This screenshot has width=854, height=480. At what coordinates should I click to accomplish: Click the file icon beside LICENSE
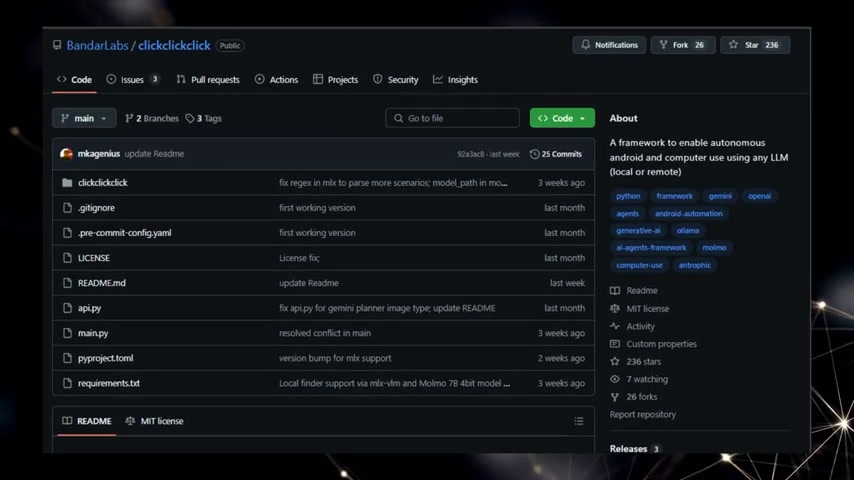point(67,258)
